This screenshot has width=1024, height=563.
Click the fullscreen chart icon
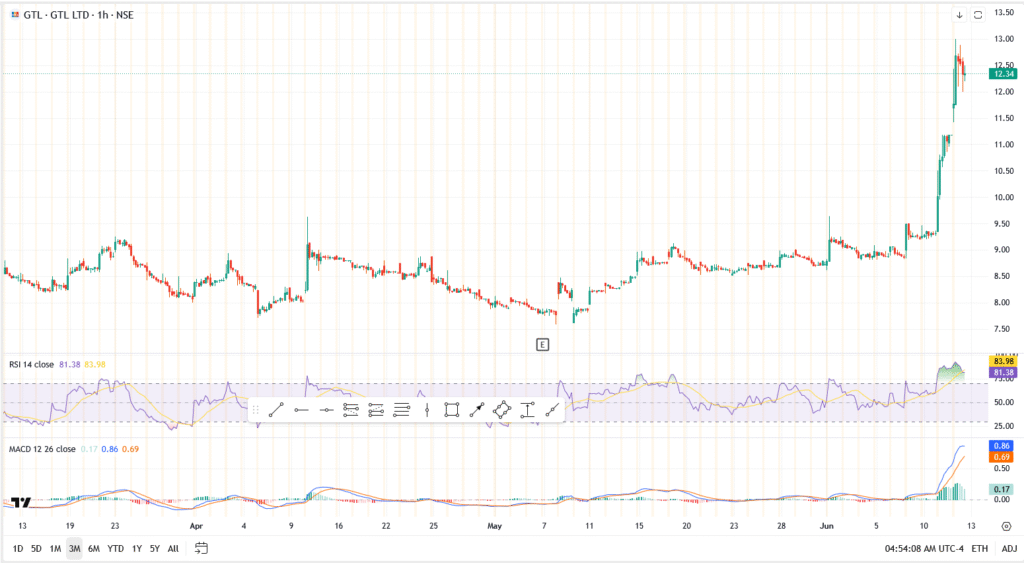(978, 14)
